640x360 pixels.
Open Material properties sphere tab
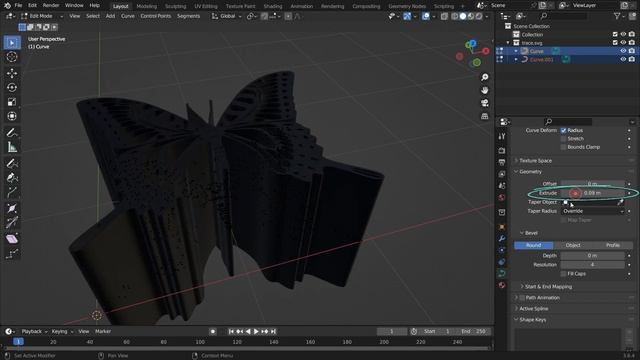click(502, 285)
